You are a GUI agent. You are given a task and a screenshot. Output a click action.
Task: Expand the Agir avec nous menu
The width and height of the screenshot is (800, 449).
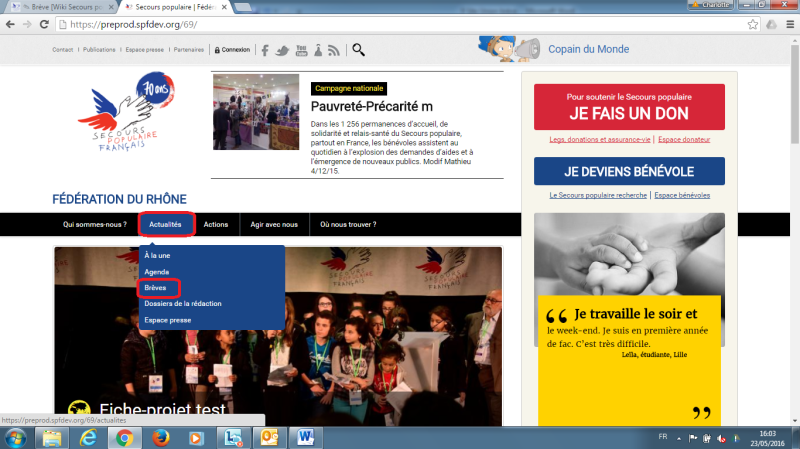274,225
